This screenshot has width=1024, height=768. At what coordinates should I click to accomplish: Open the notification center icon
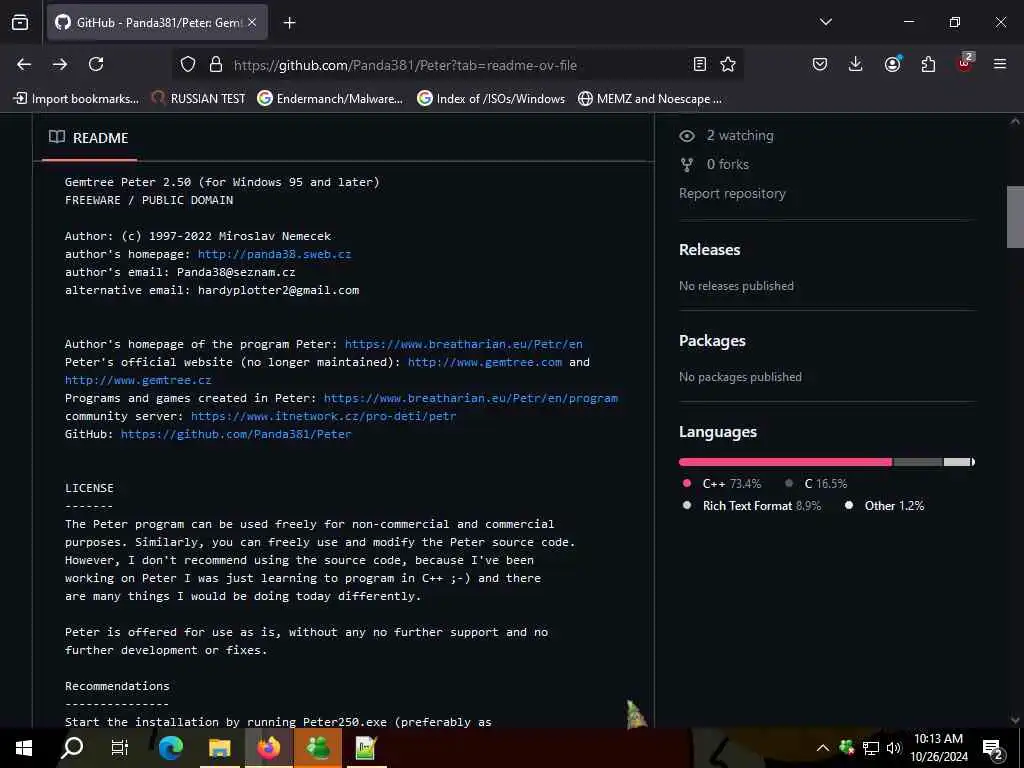993,748
